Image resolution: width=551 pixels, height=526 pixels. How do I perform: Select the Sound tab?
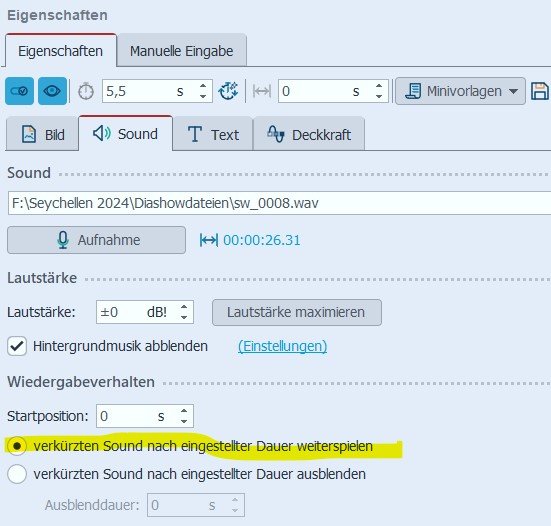coord(125,134)
